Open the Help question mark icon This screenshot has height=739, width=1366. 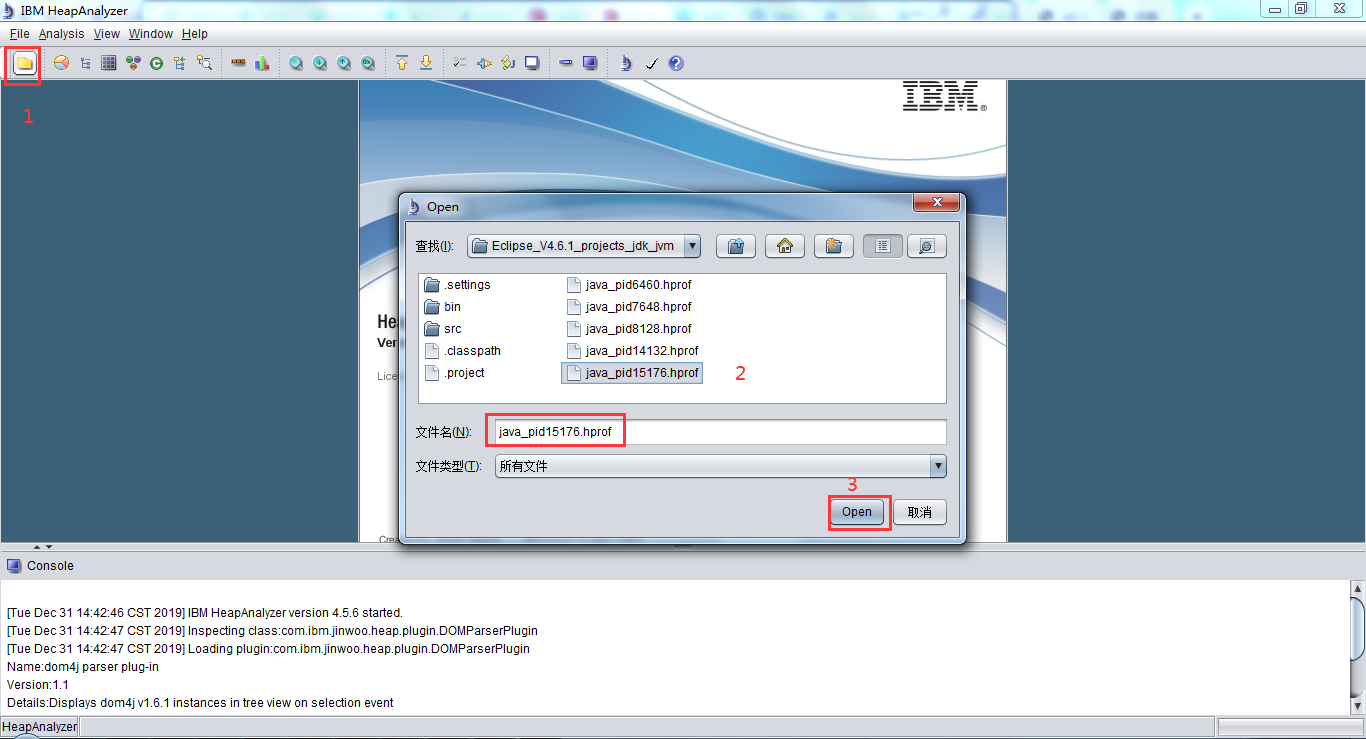tap(676, 62)
